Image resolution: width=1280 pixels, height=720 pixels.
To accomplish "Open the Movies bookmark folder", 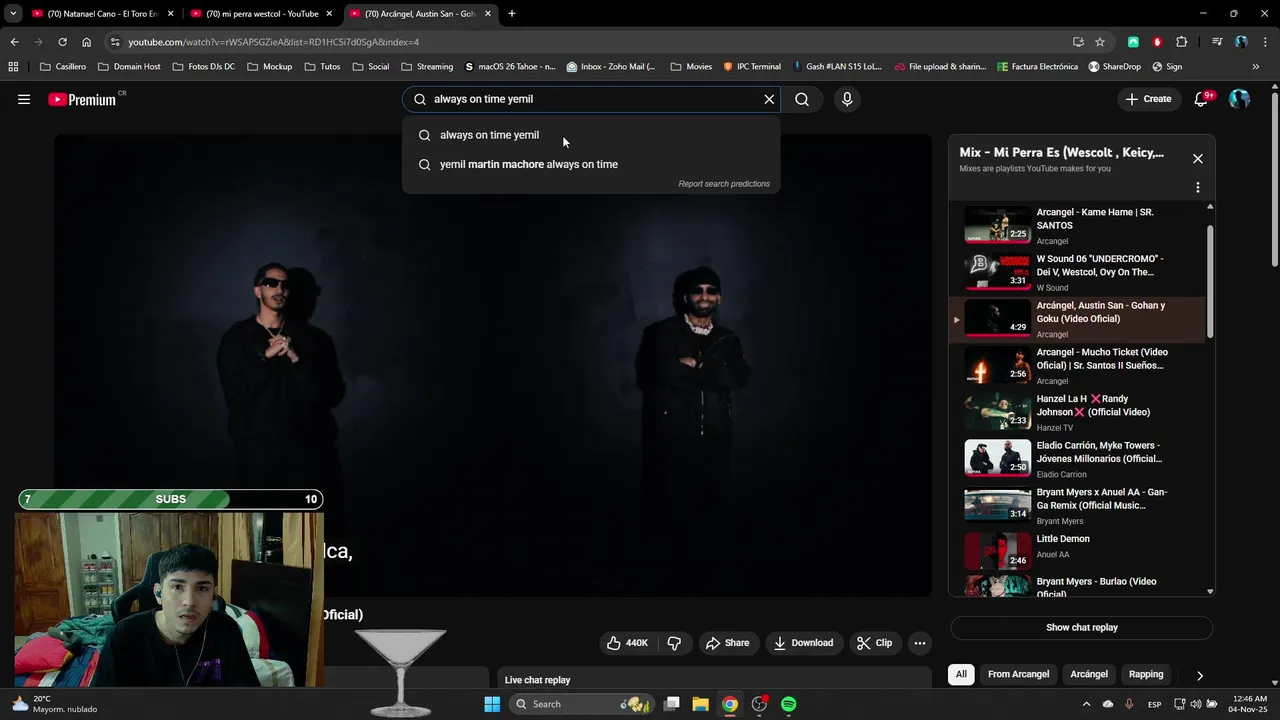I will point(692,67).
